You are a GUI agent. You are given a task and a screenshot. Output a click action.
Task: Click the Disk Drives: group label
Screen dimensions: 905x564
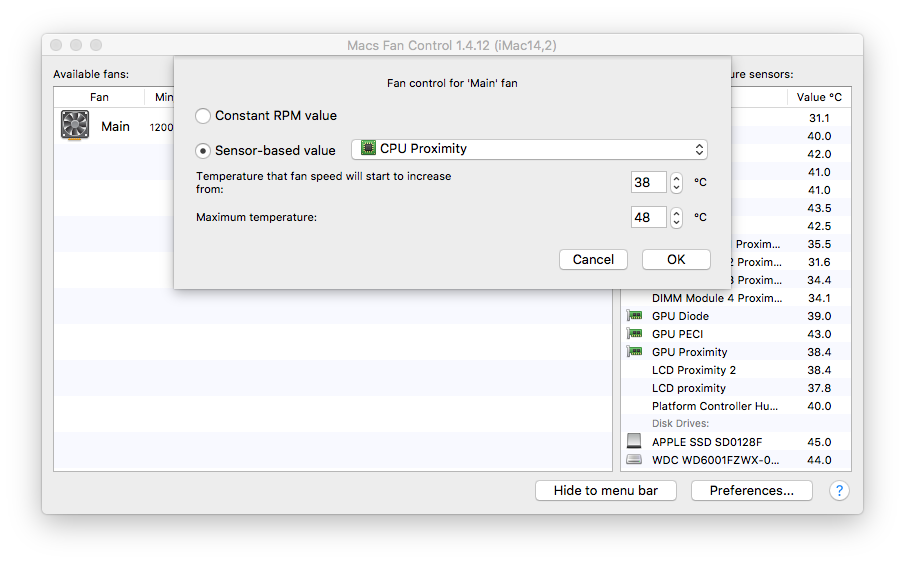click(x=680, y=423)
